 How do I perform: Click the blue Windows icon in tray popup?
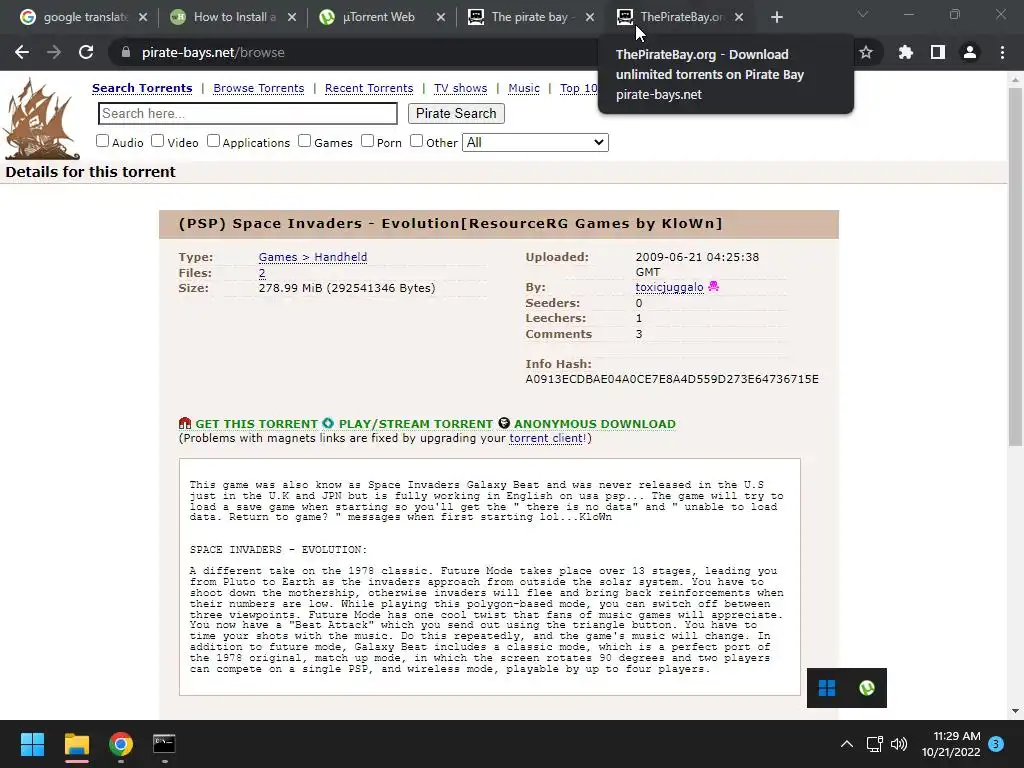coord(827,688)
